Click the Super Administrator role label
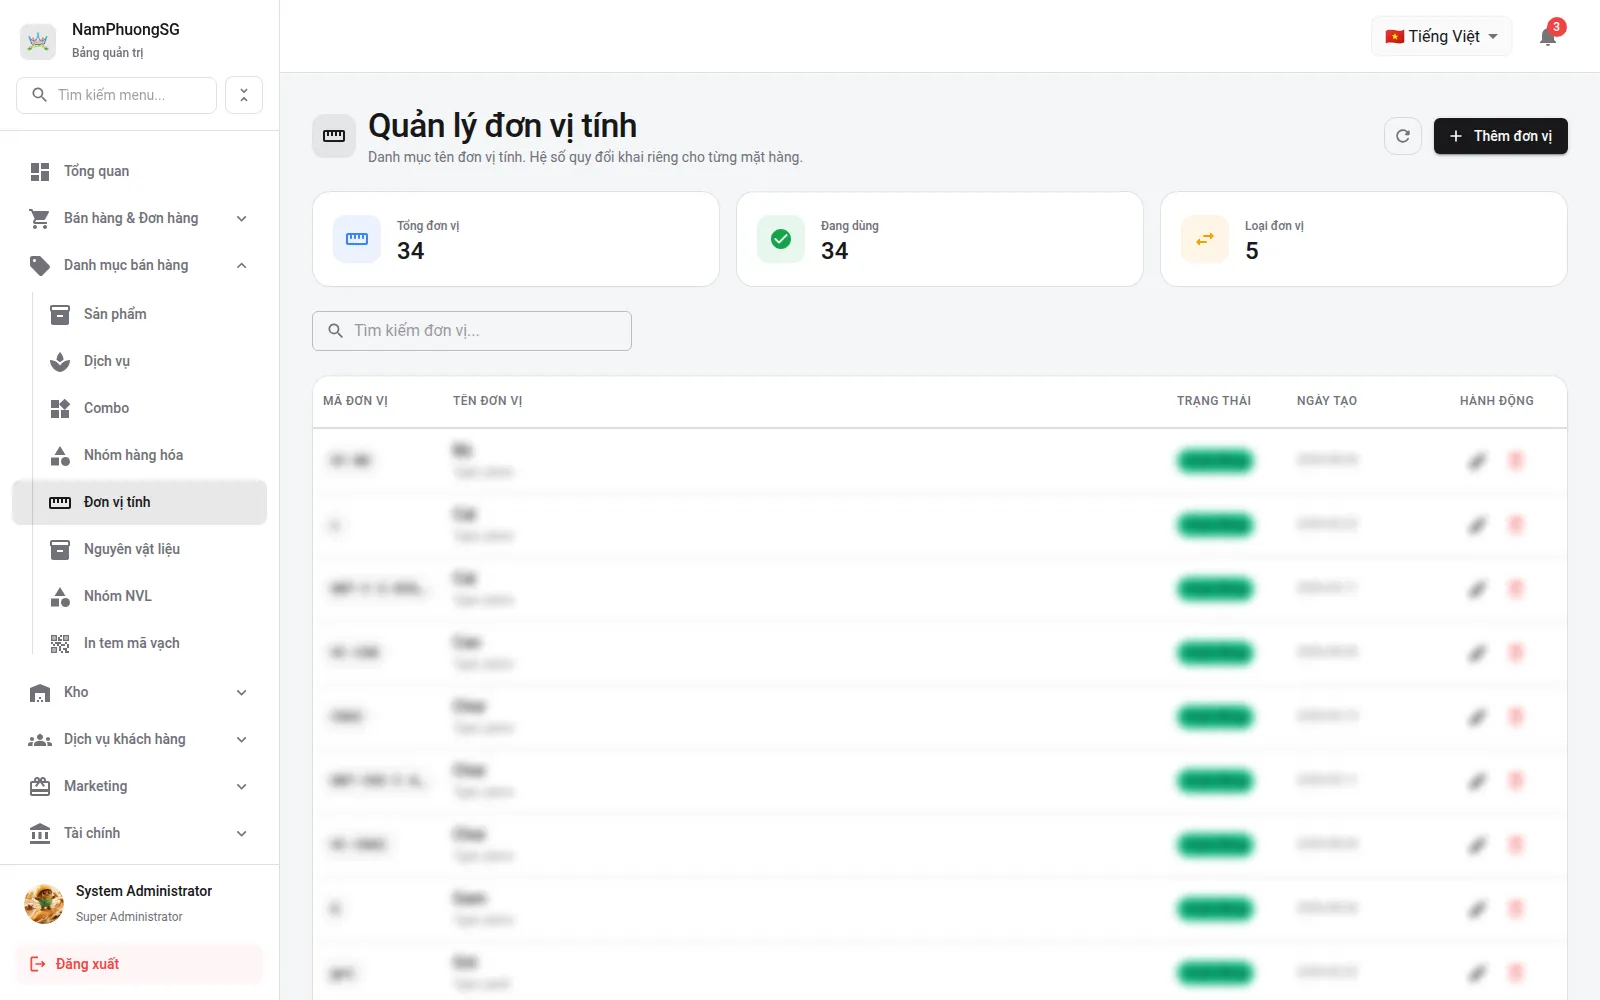1600x1000 pixels. (129, 917)
